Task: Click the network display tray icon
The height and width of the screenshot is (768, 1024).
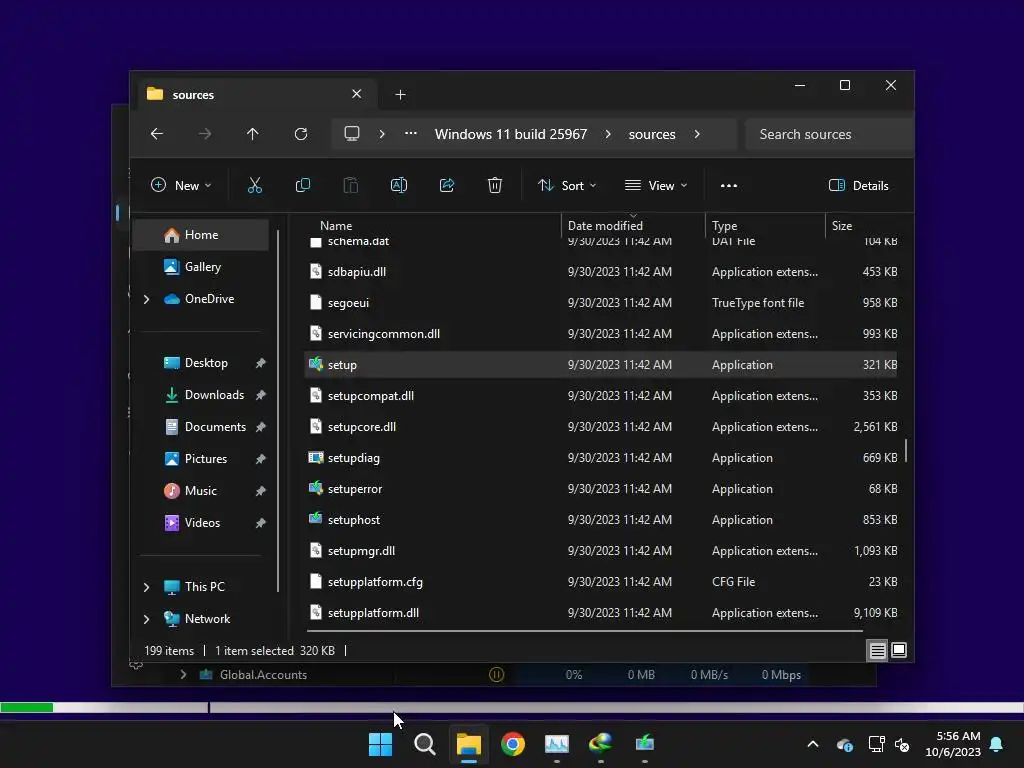Action: [x=876, y=744]
